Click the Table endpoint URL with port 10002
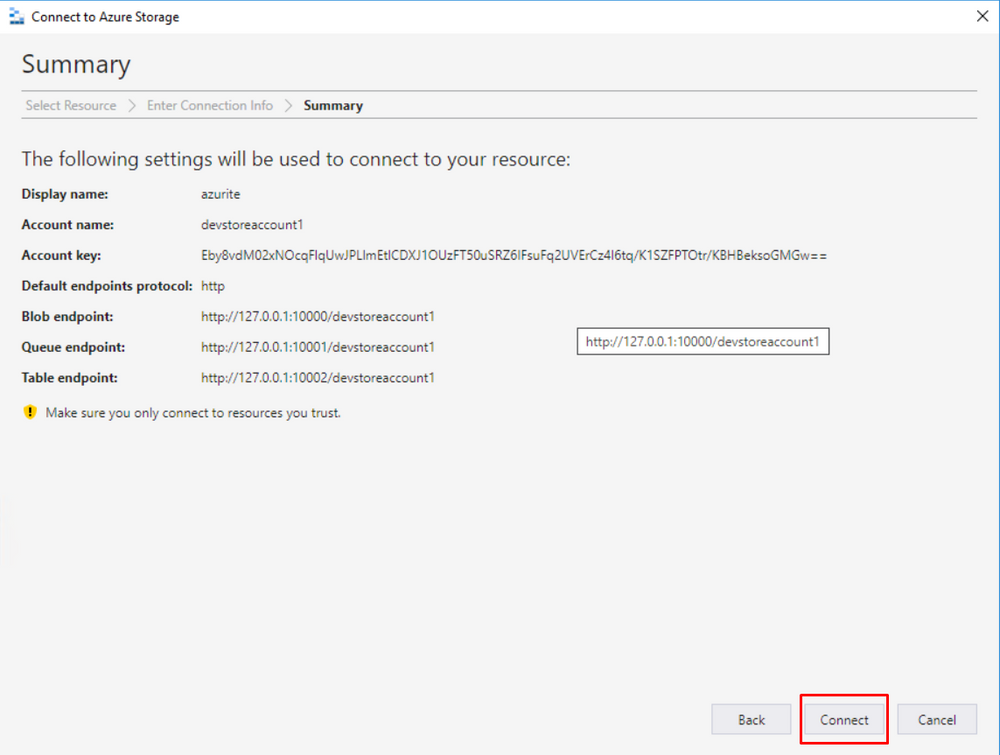1000x755 pixels. (318, 378)
